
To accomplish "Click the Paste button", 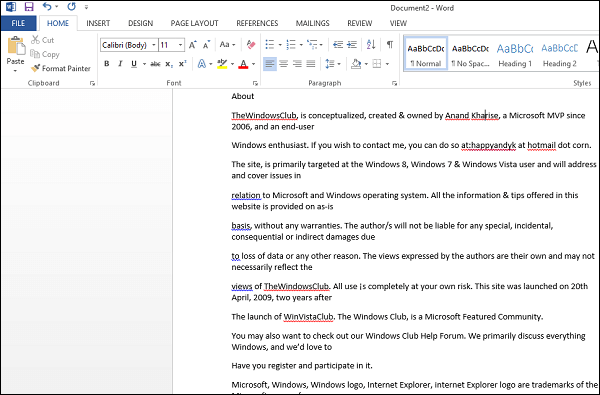I will [x=16, y=54].
